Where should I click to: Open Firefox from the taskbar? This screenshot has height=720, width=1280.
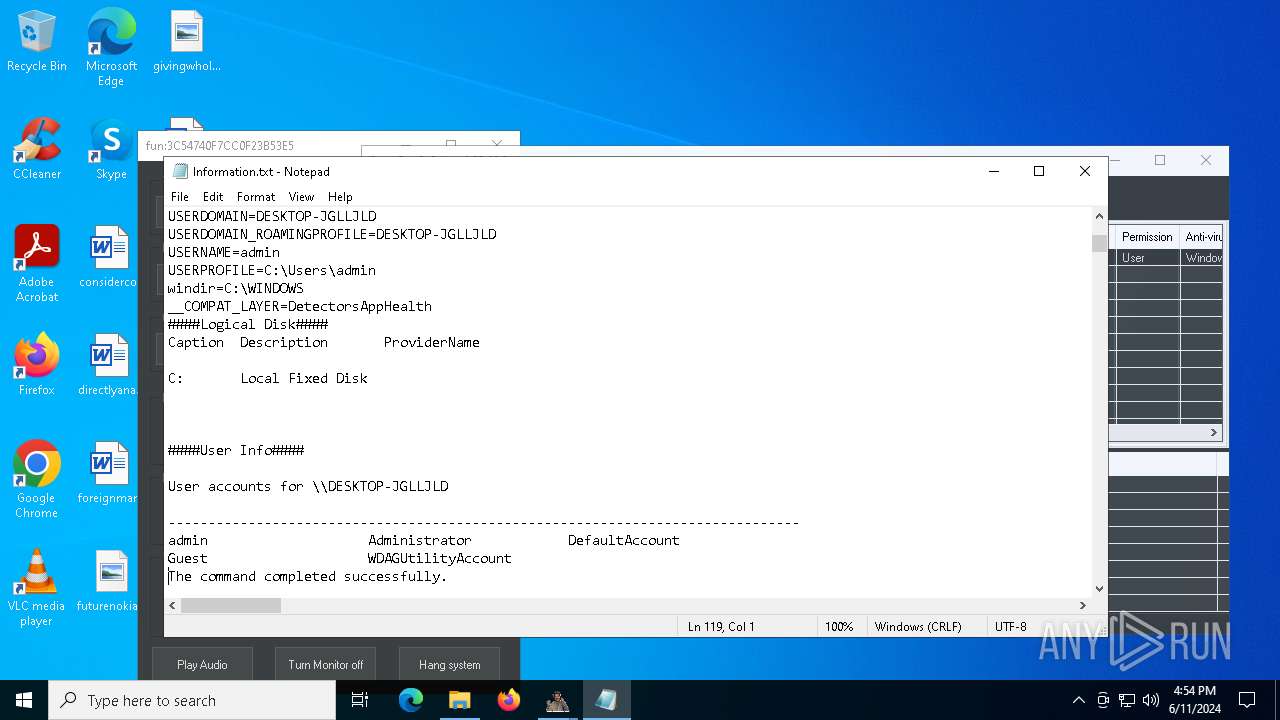pyautogui.click(x=509, y=700)
